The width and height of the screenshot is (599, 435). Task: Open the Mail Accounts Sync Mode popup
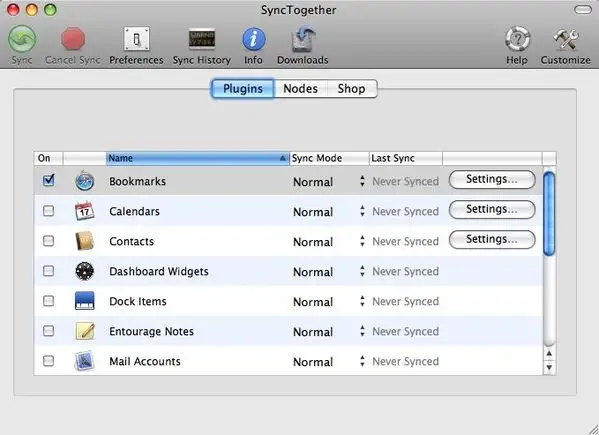[x=329, y=362]
